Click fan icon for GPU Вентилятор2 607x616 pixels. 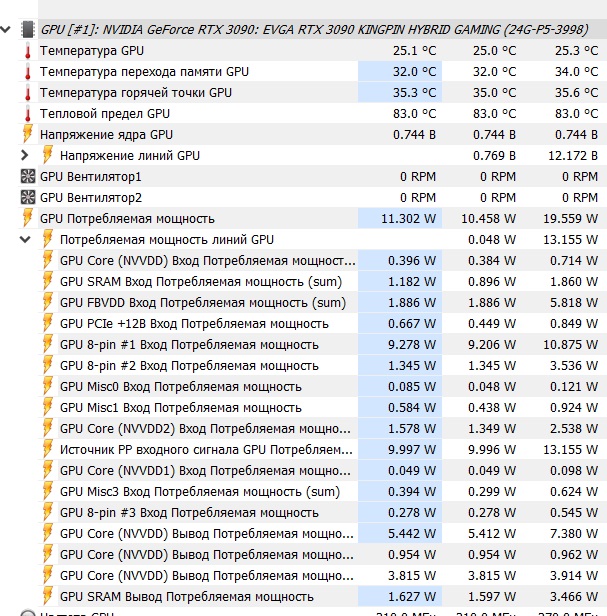[x=28, y=197]
